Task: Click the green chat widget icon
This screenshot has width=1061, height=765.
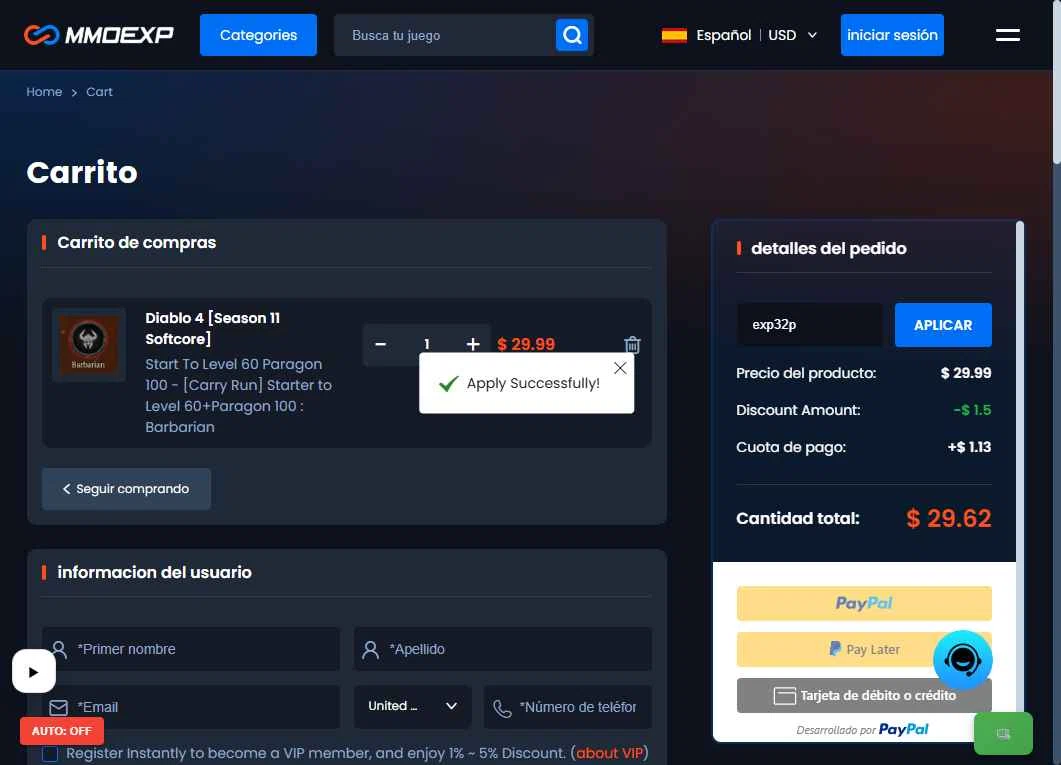Action: tap(1003, 733)
